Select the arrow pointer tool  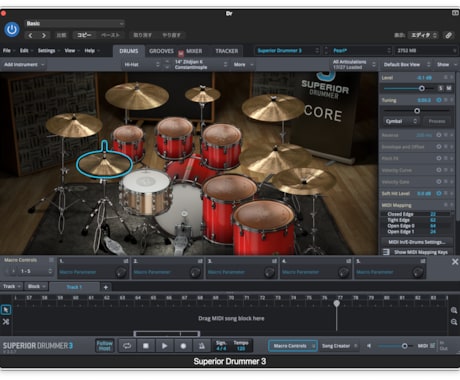pos(6,310)
